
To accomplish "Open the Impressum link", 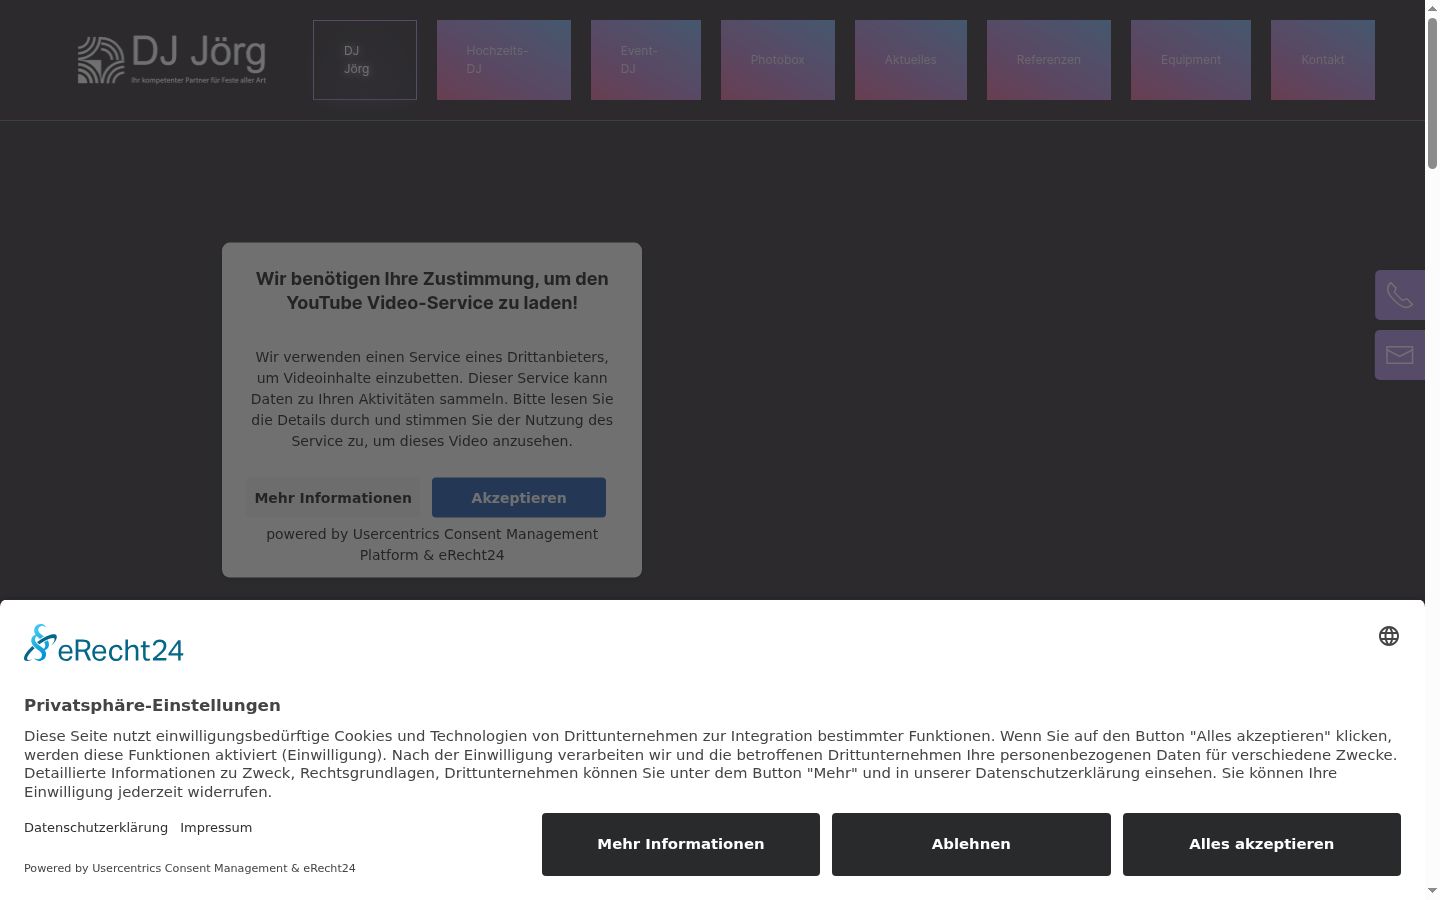I will coord(216,828).
